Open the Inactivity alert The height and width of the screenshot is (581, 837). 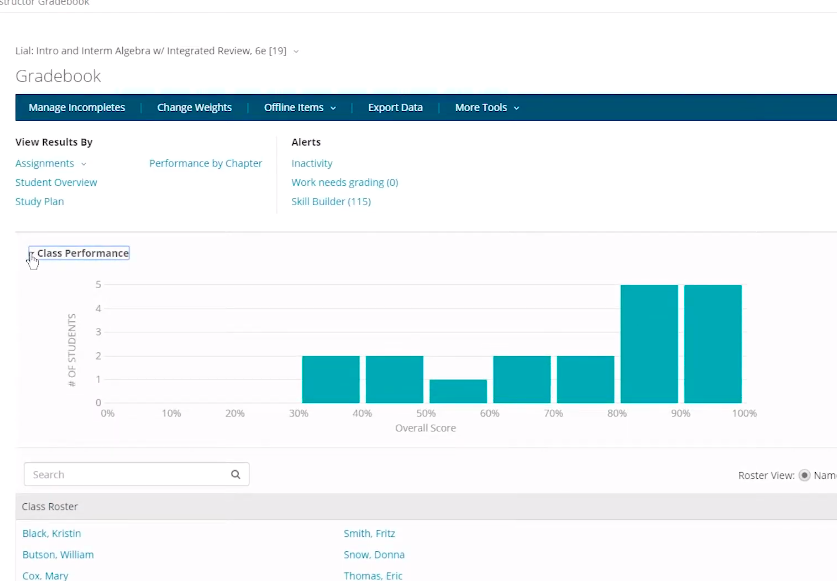[312, 163]
